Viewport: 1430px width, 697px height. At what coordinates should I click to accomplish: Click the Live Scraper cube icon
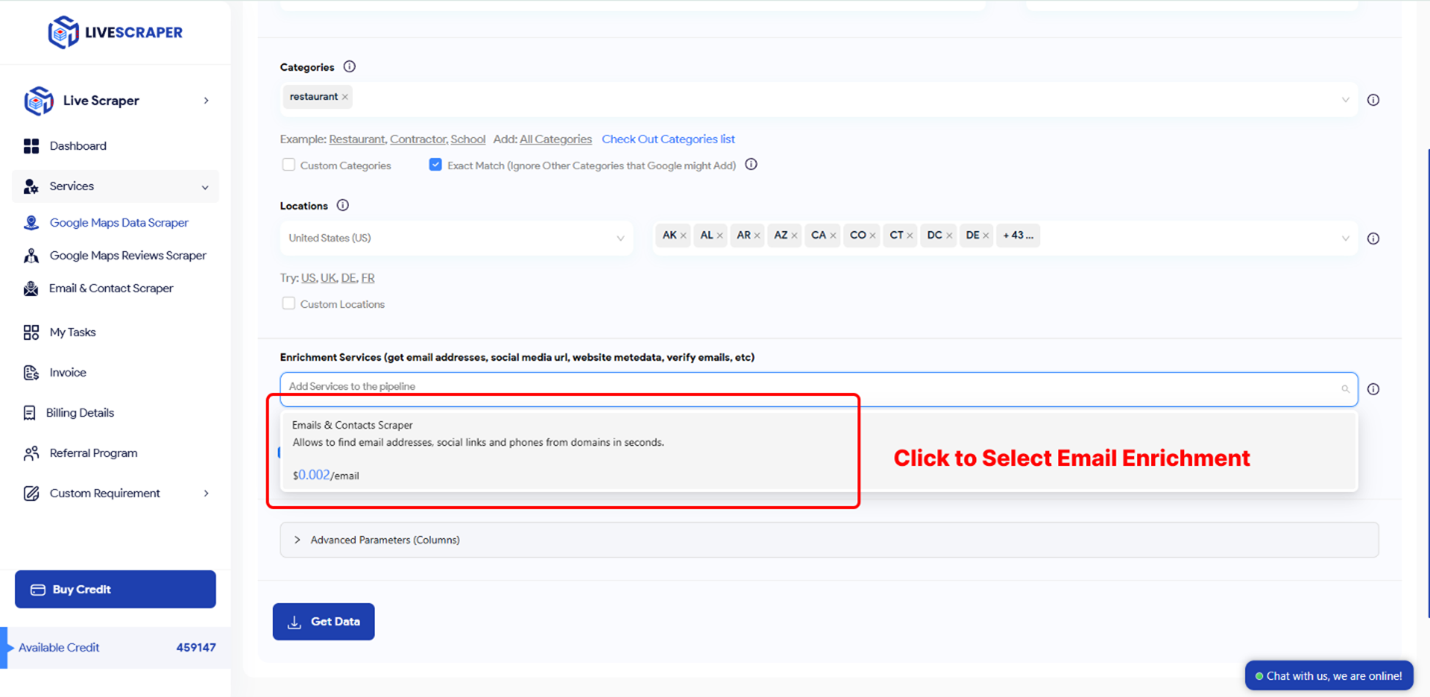[38, 100]
